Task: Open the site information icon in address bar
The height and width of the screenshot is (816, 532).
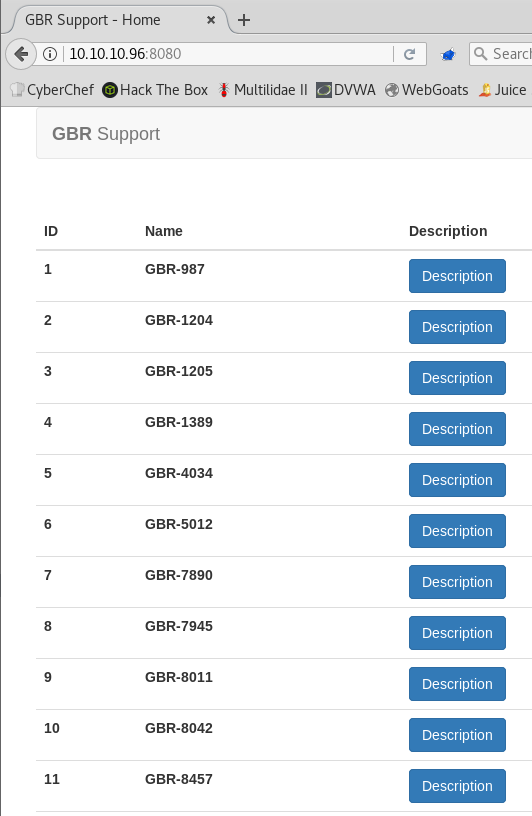Action: (x=50, y=54)
